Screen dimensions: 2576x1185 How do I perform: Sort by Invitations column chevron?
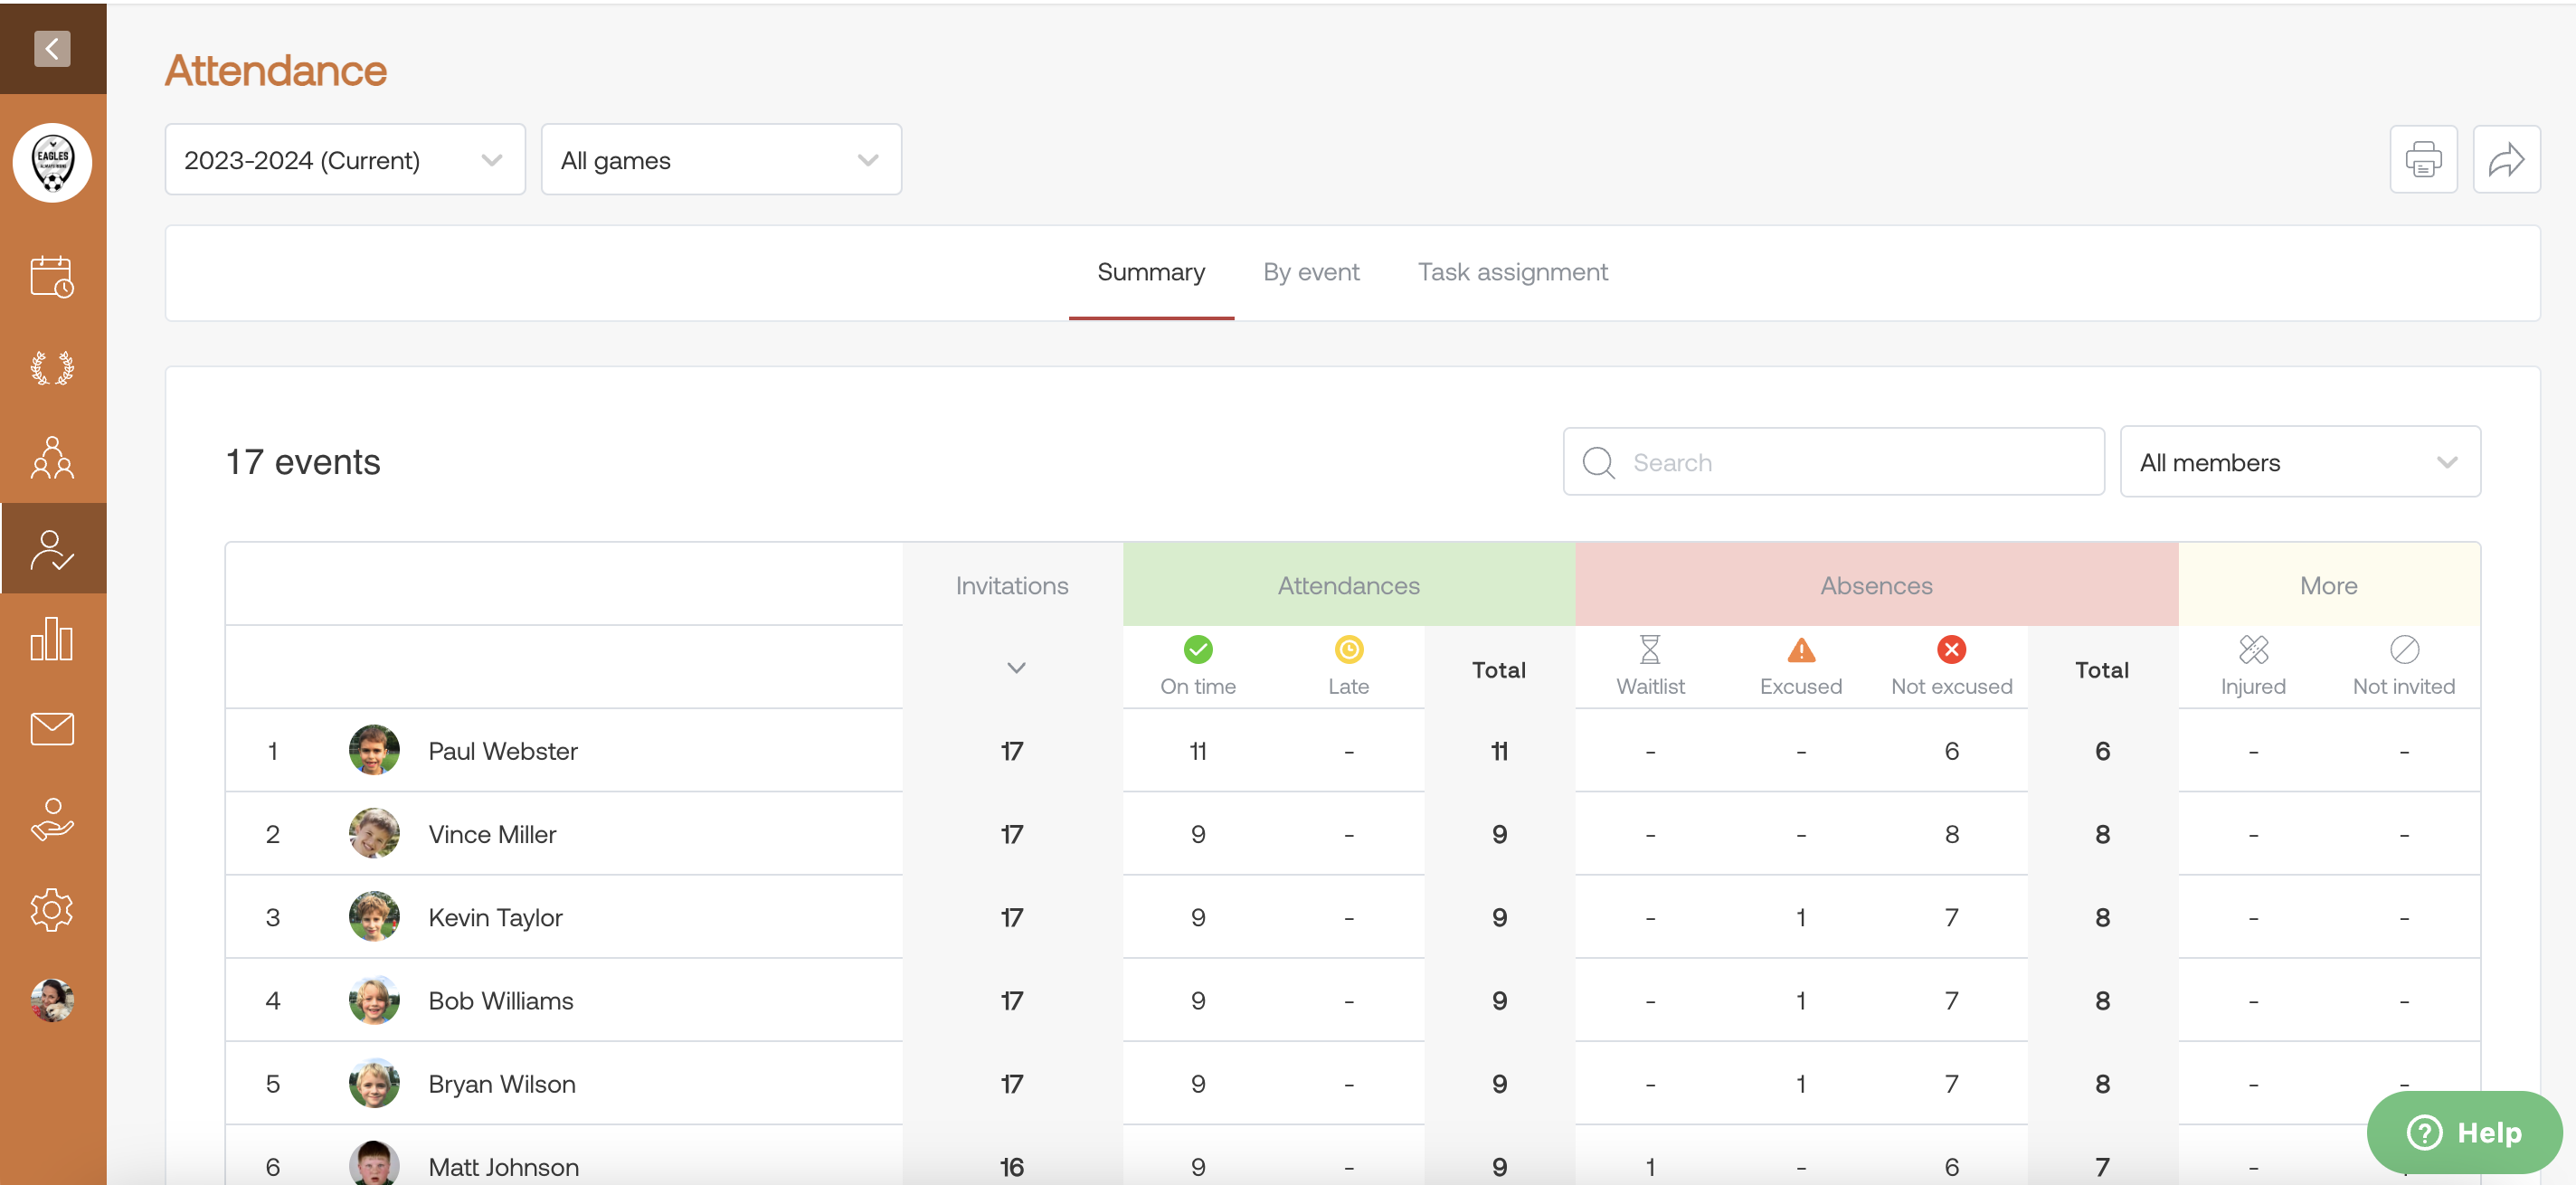pos(1016,668)
